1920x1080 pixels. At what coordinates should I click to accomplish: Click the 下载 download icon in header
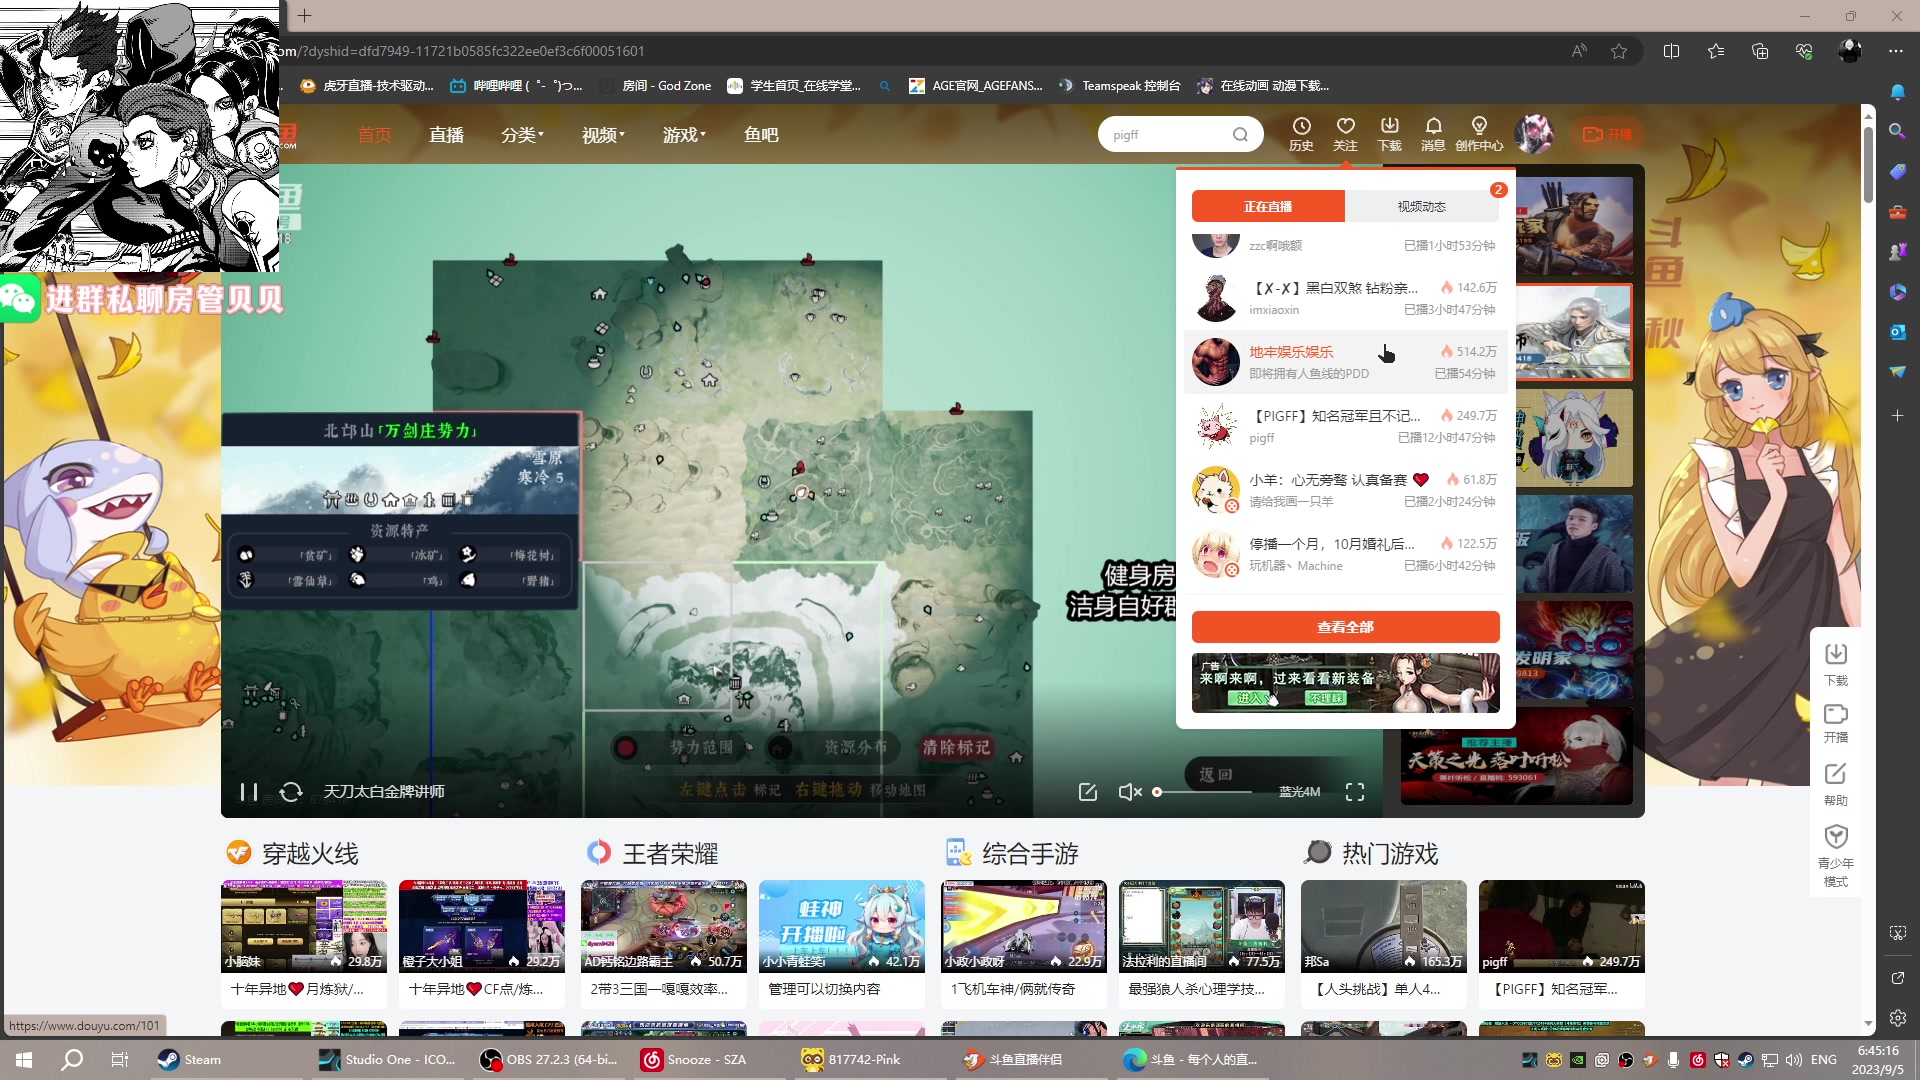pos(1390,134)
